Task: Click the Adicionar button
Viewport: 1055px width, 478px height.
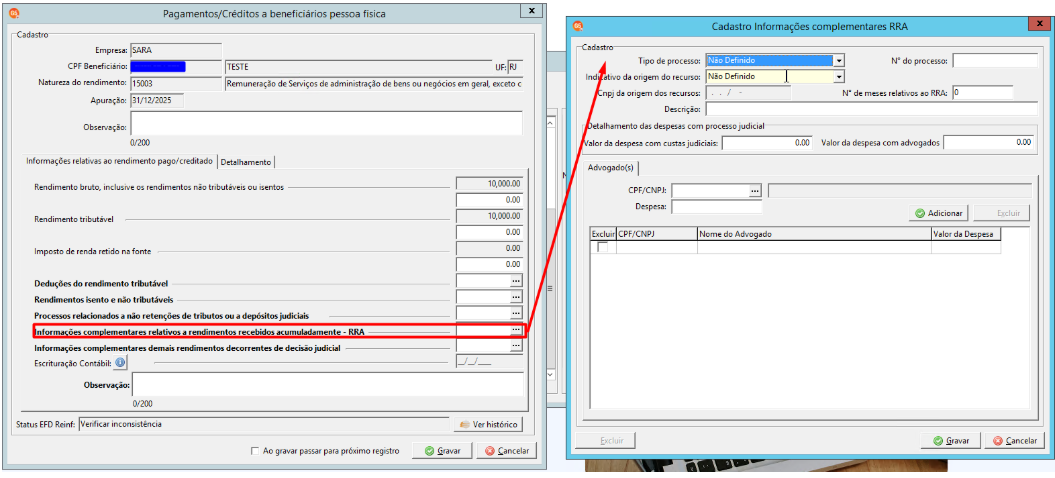Action: point(939,213)
